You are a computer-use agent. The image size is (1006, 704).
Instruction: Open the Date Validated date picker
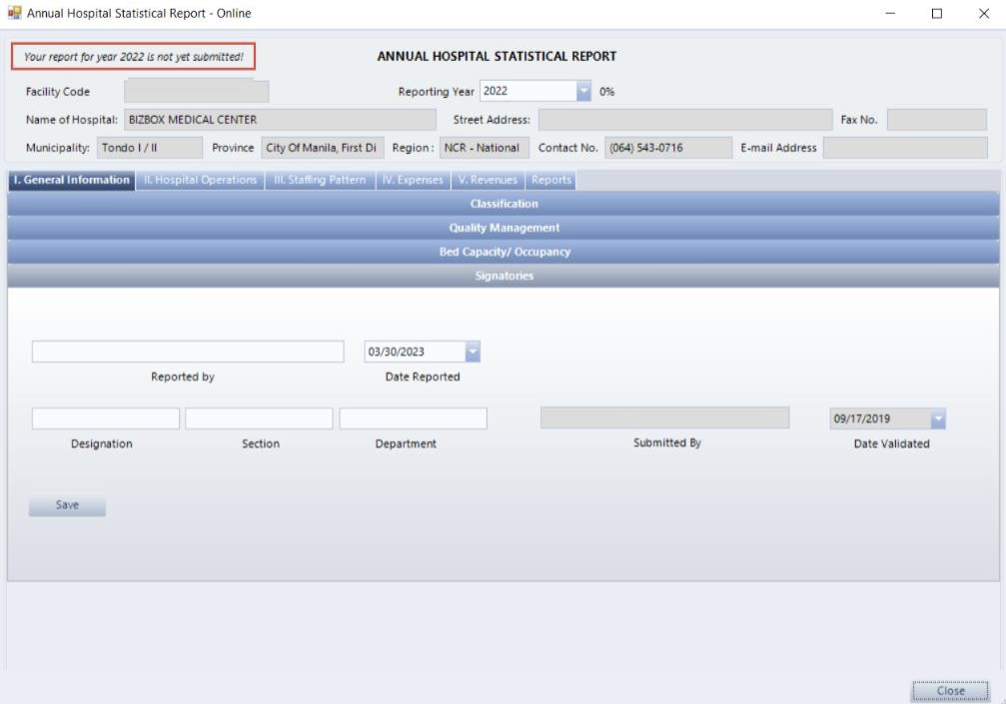(937, 419)
